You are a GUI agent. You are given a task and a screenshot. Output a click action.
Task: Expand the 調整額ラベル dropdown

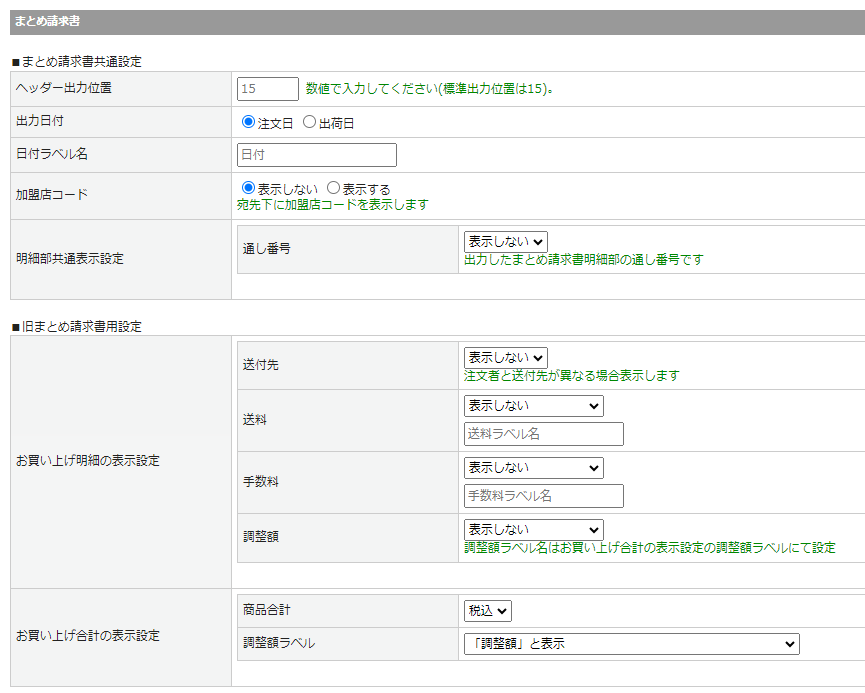point(631,644)
